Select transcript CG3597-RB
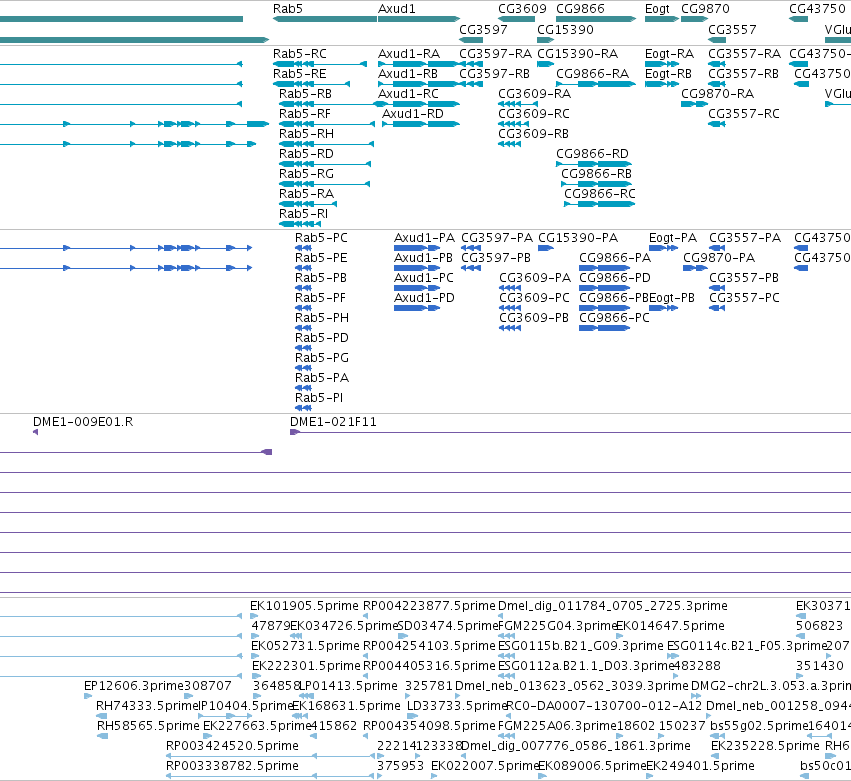 coord(494,74)
